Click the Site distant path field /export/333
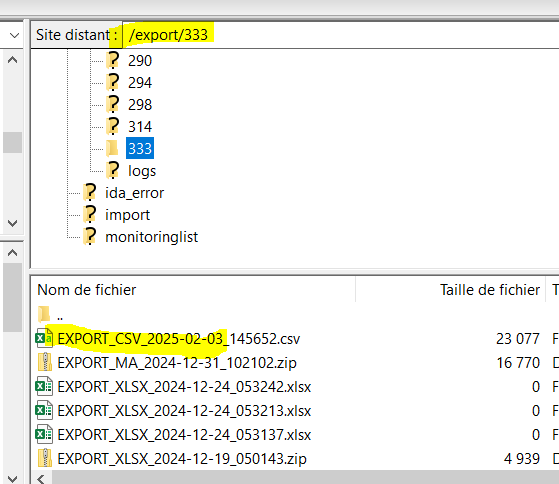Viewport: 559px width, 484px height. pyautogui.click(x=340, y=35)
